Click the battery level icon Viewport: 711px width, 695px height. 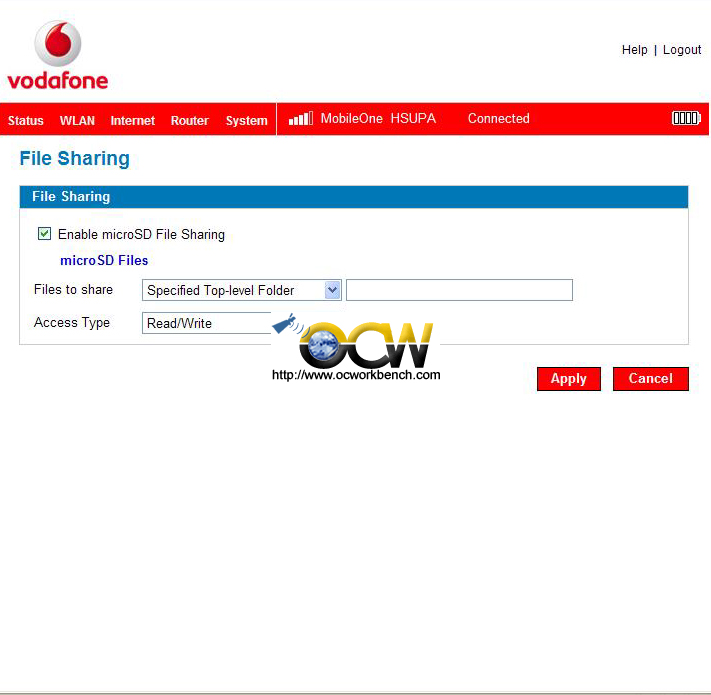click(x=686, y=118)
